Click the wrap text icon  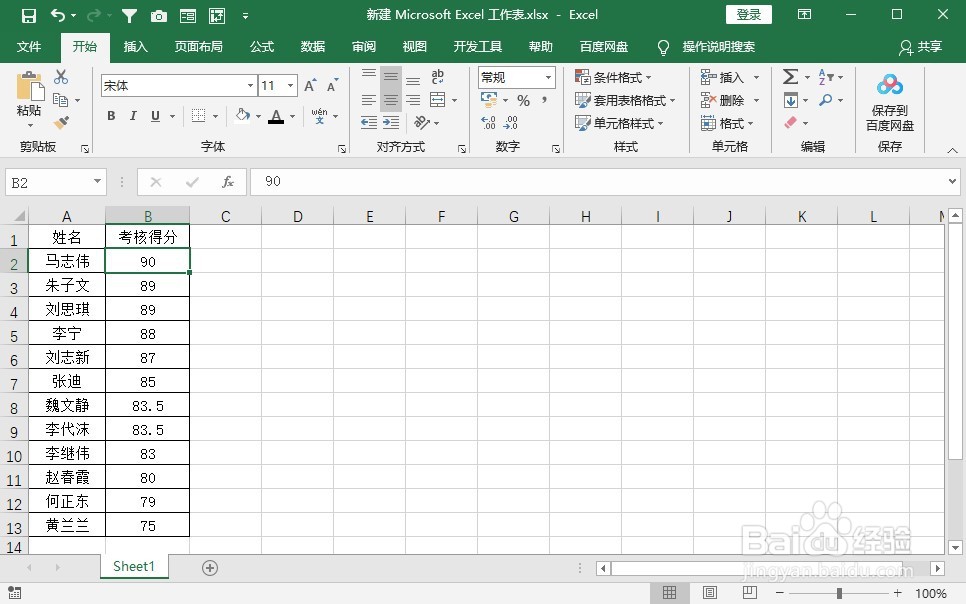[x=437, y=76]
